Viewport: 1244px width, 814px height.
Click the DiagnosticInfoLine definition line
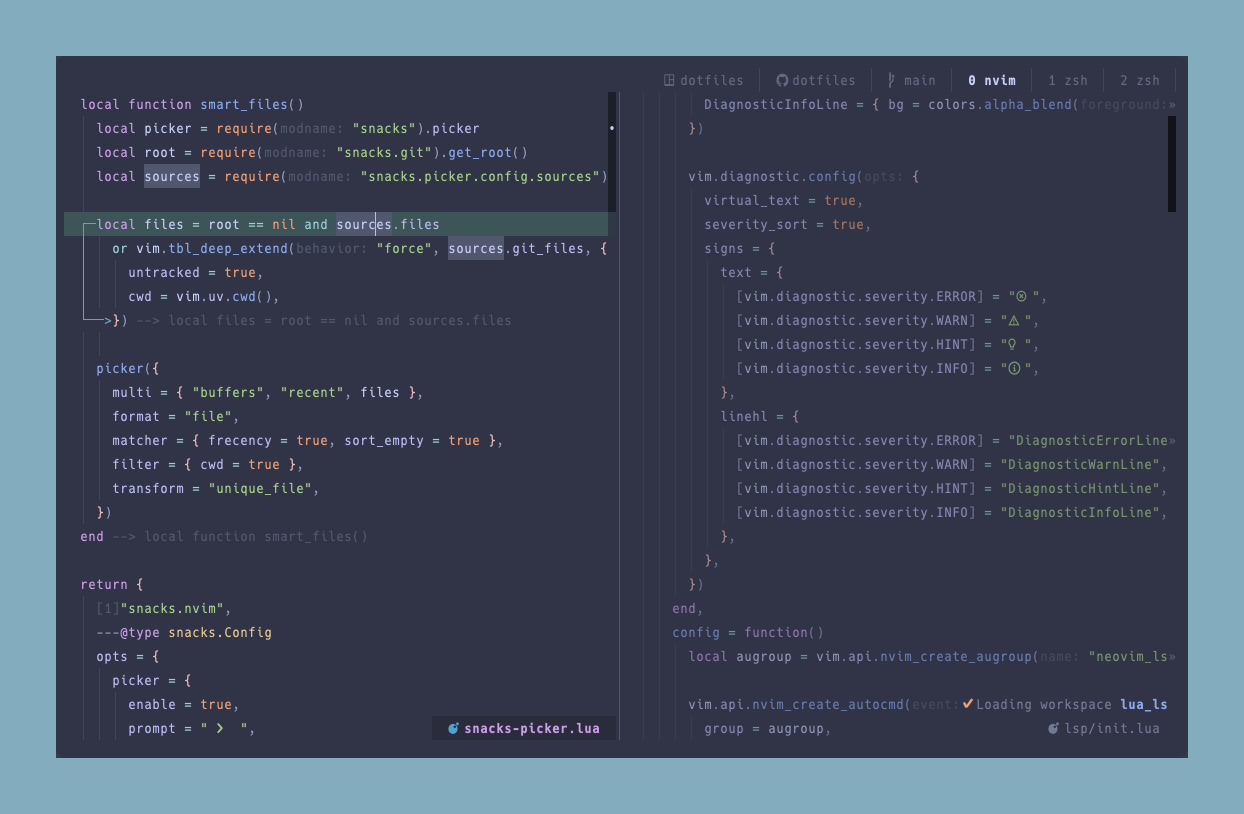point(940,104)
